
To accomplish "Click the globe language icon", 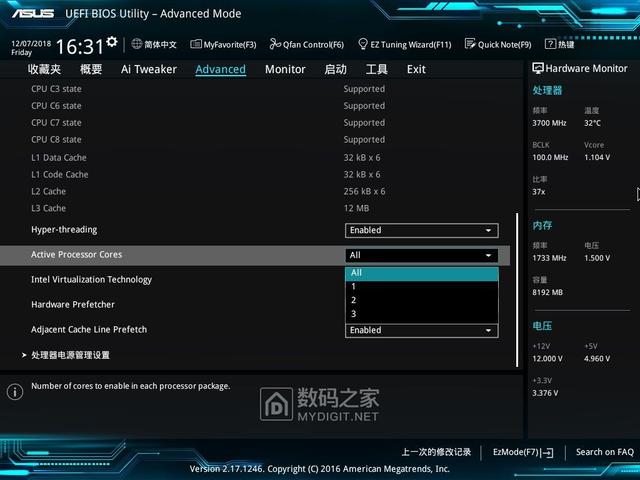I will (x=137, y=44).
